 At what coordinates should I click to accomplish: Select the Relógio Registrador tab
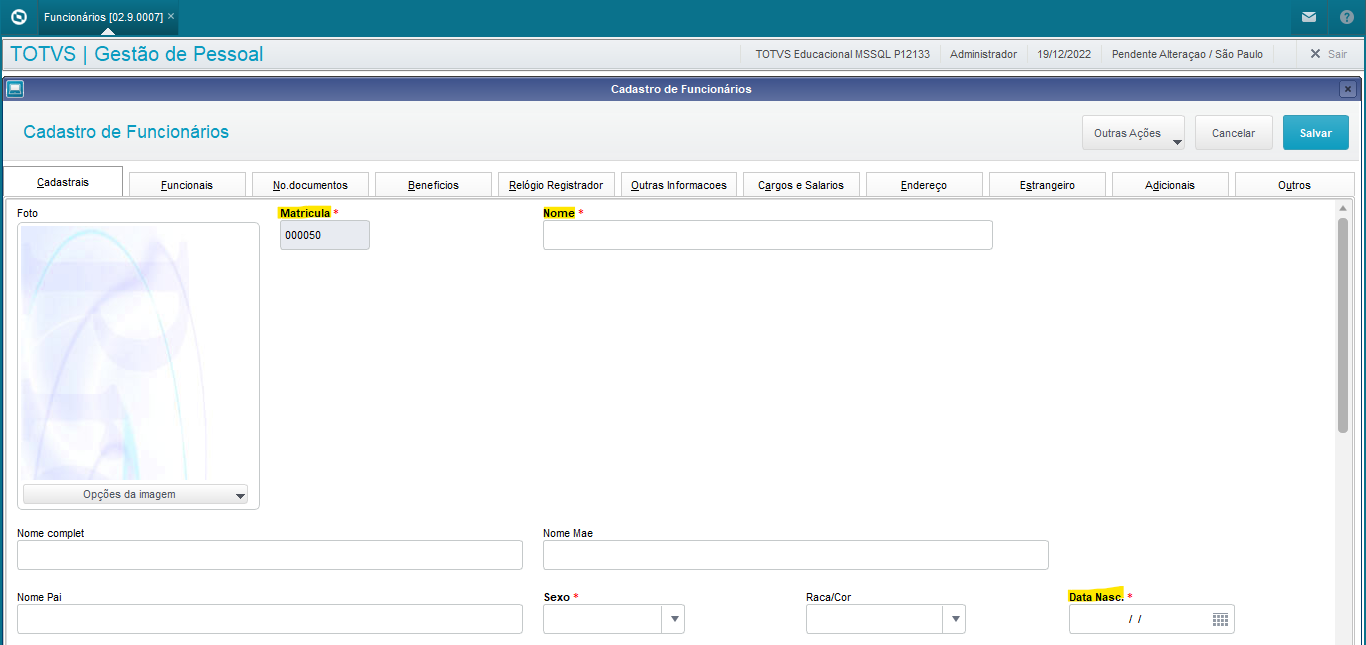click(556, 185)
